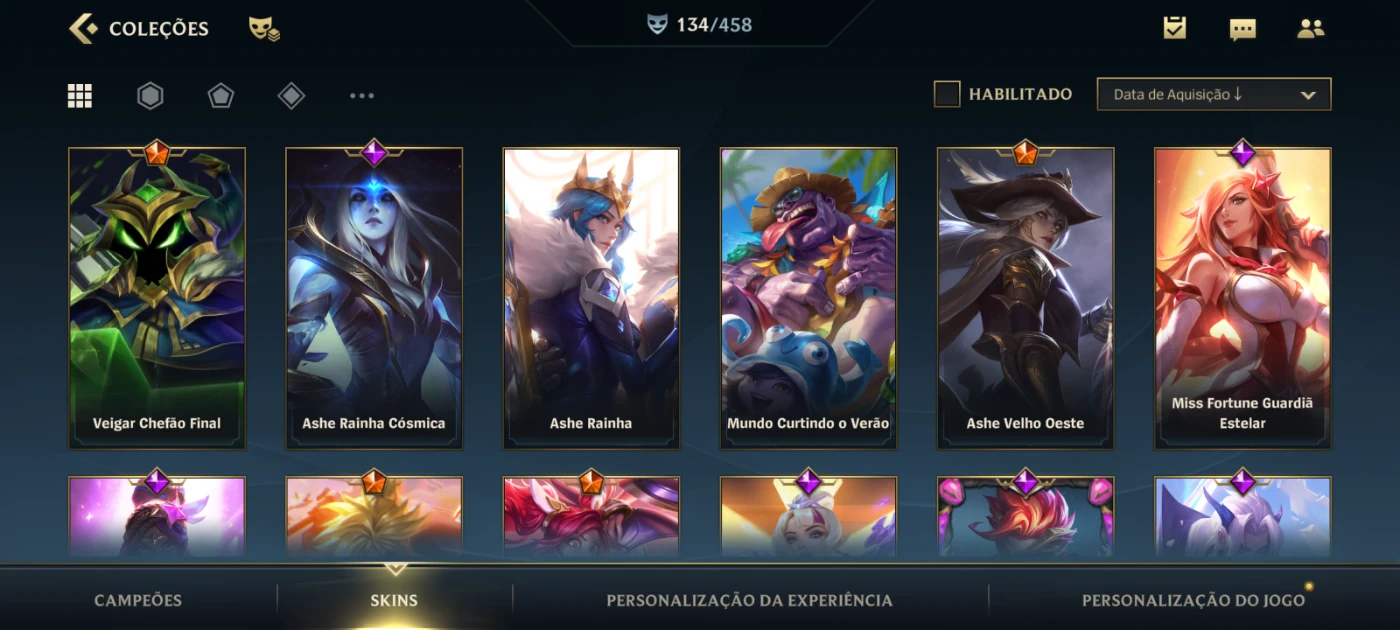Open the three-dots more filters icon
The height and width of the screenshot is (630, 1400).
tap(362, 96)
